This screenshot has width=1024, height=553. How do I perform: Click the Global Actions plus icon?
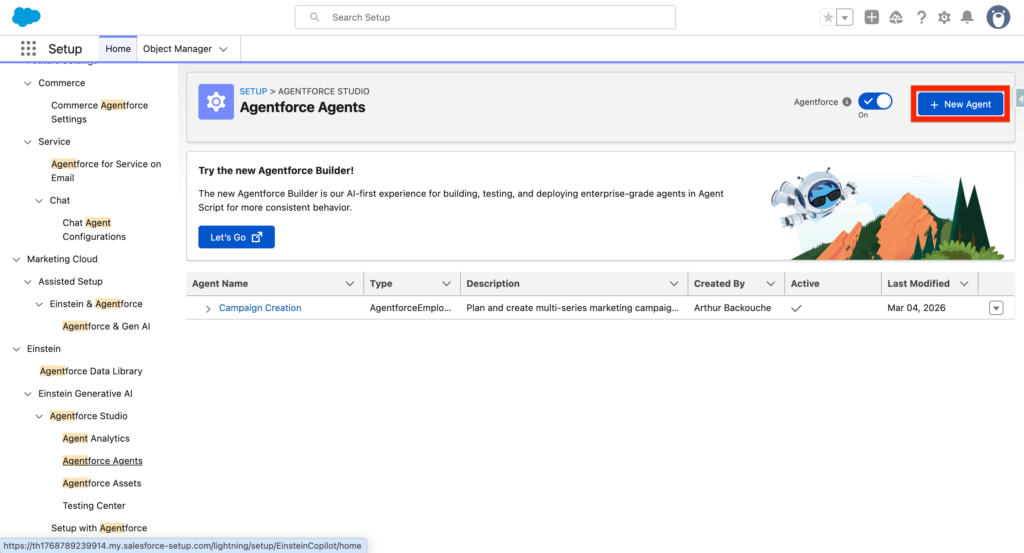click(872, 18)
